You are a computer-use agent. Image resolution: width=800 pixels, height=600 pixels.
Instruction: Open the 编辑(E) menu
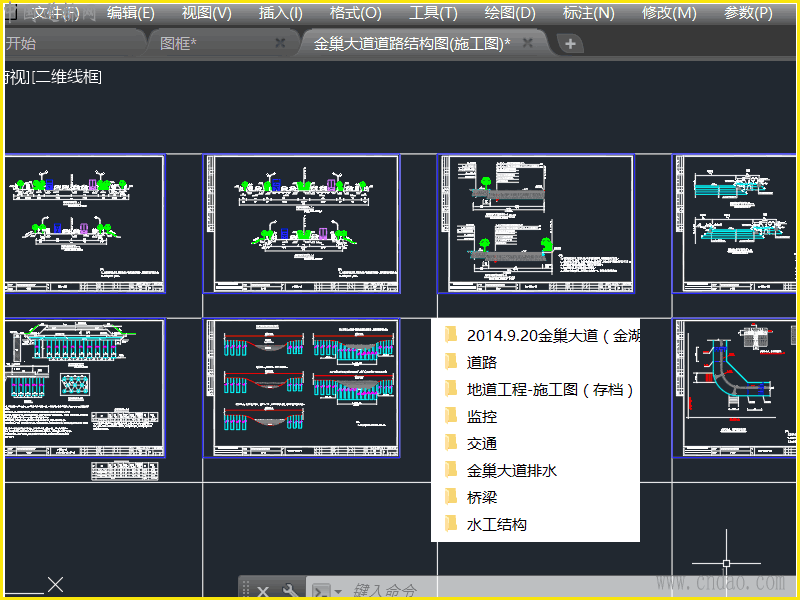131,13
